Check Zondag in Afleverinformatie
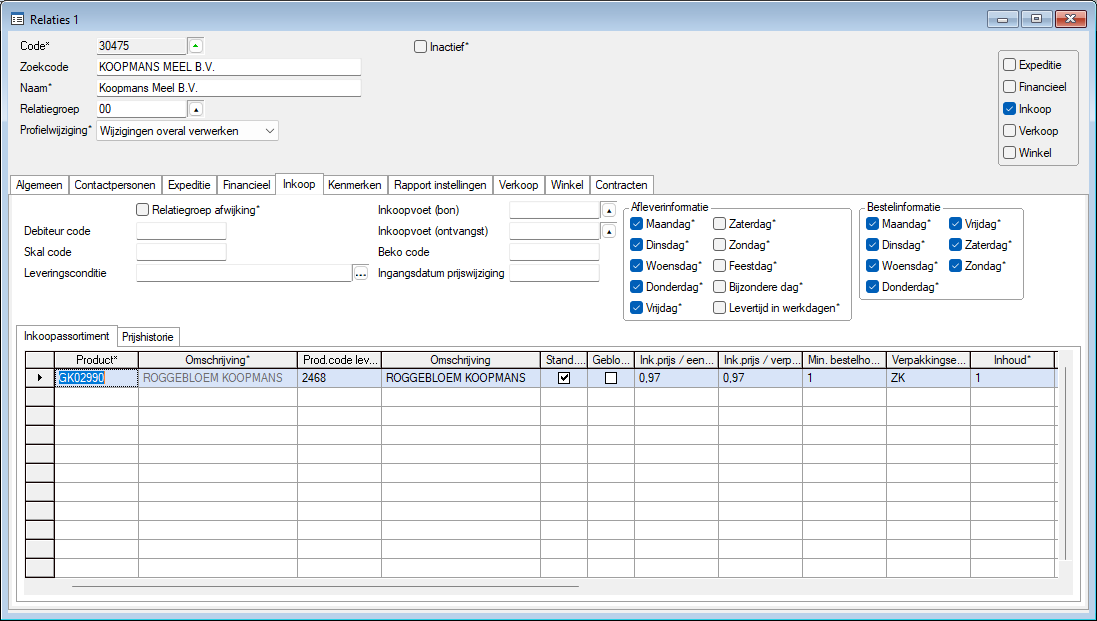 coord(719,245)
